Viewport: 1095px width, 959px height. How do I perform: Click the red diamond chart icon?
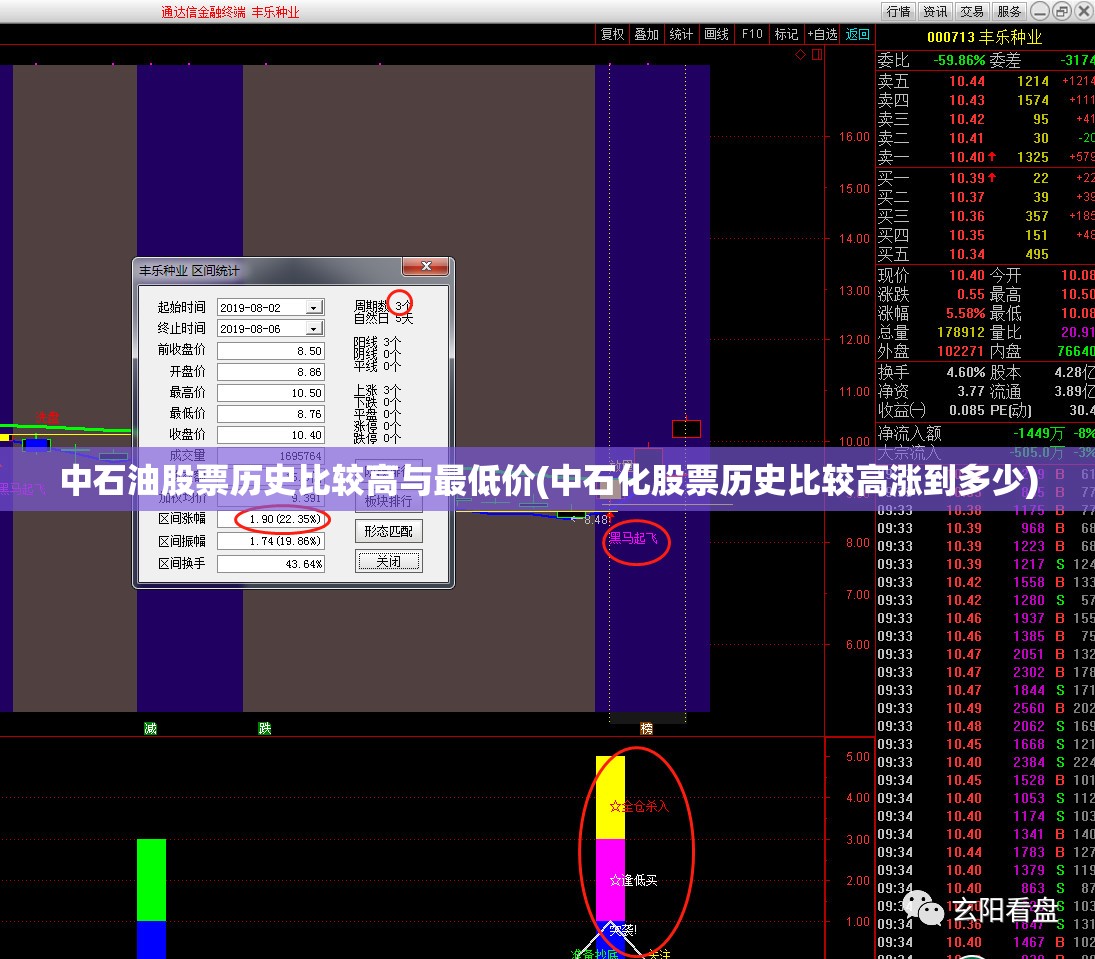(800, 54)
